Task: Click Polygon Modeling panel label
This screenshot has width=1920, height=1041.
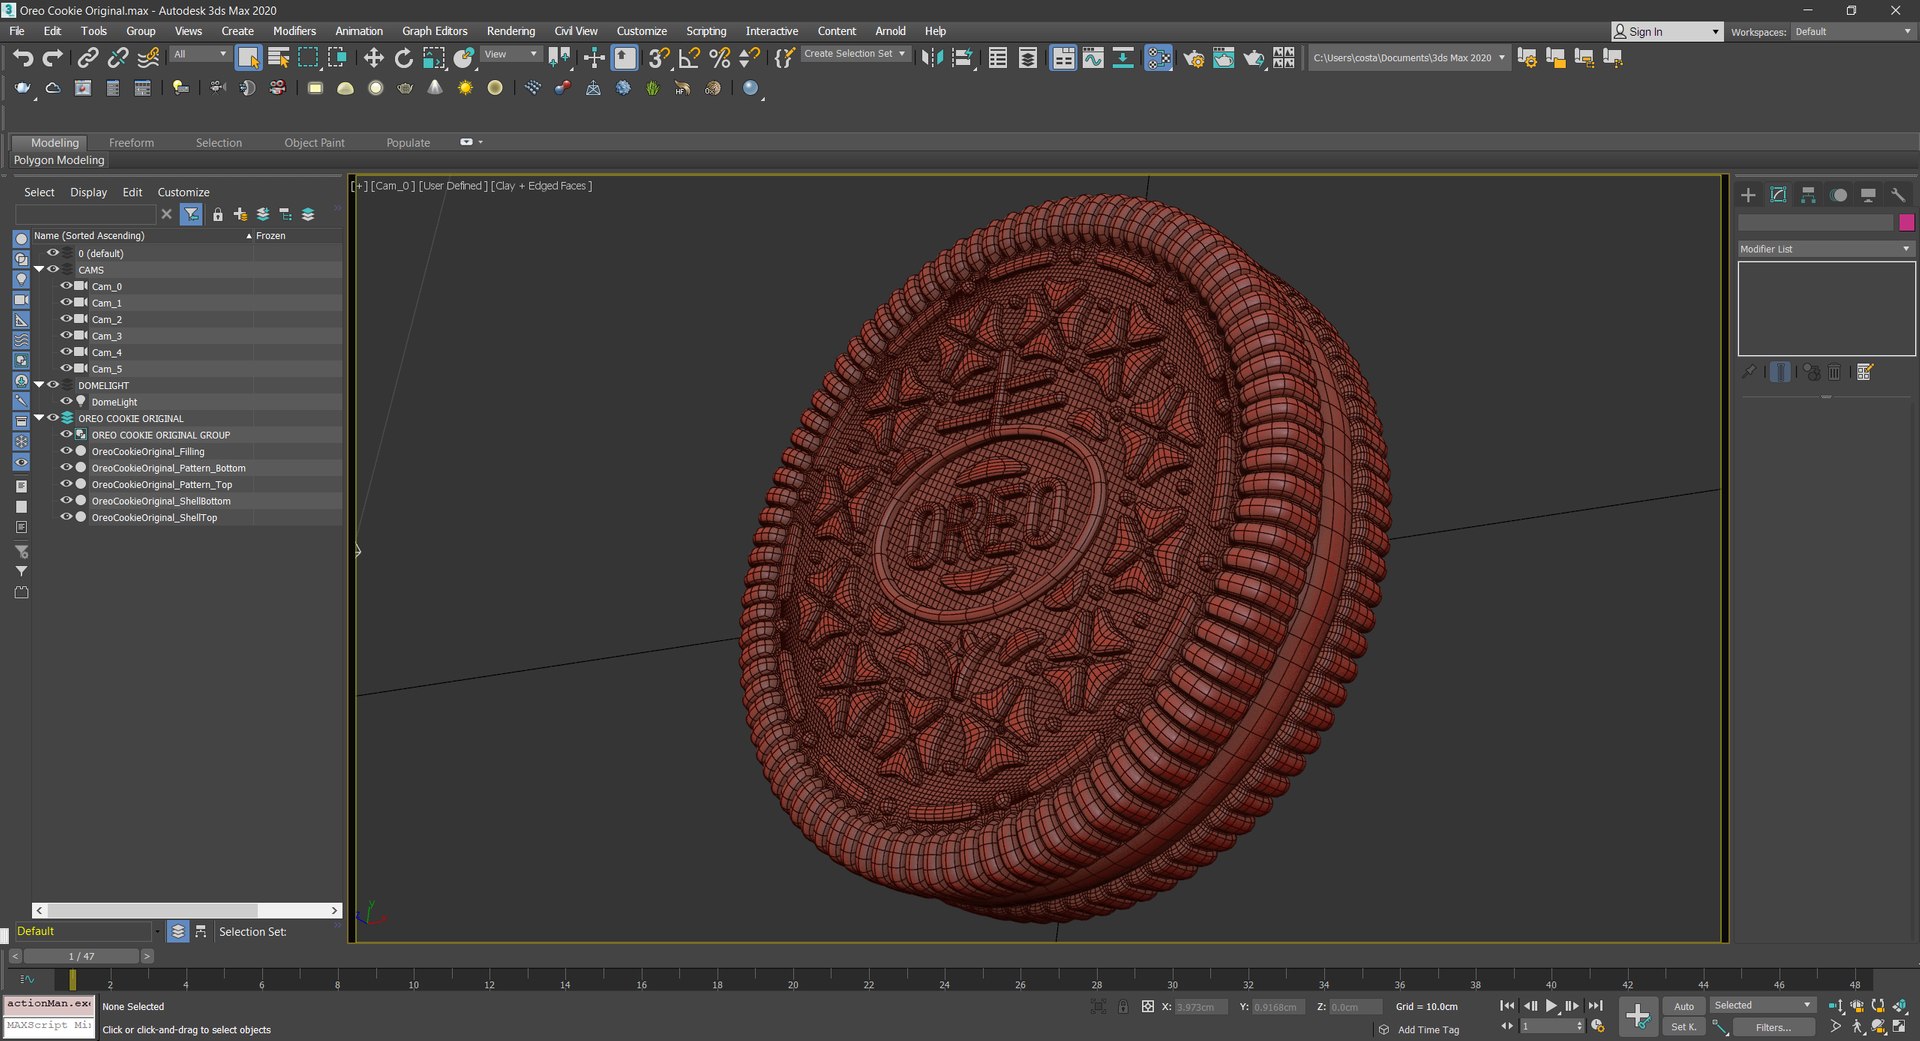Action: click(59, 160)
